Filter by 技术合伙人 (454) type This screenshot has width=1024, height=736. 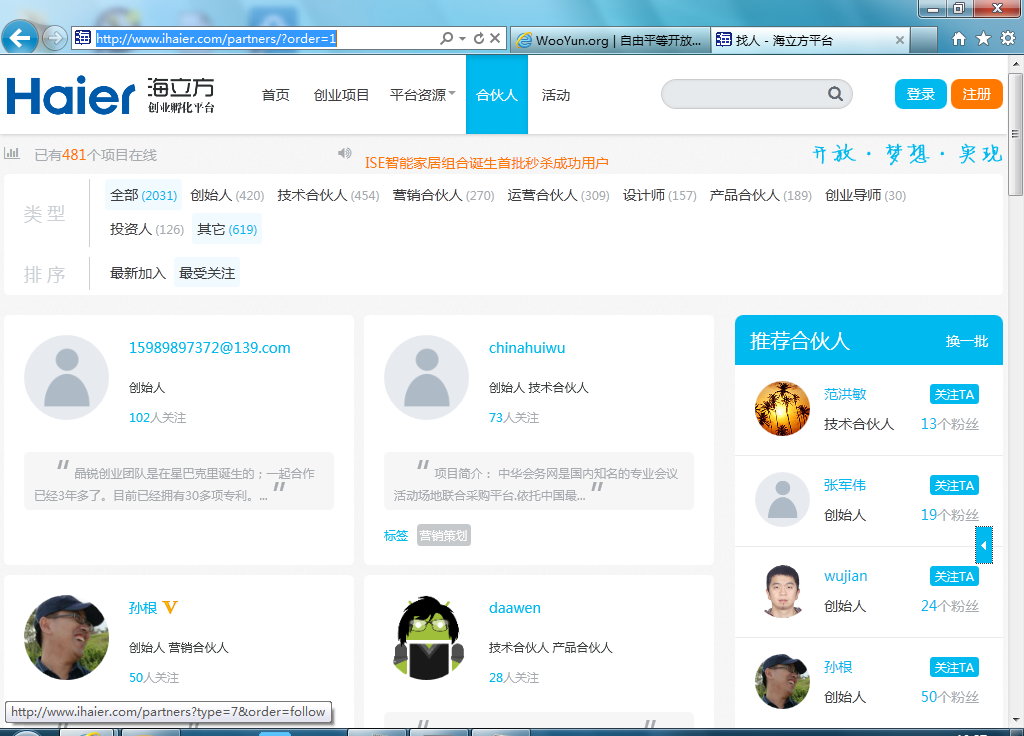pos(328,195)
